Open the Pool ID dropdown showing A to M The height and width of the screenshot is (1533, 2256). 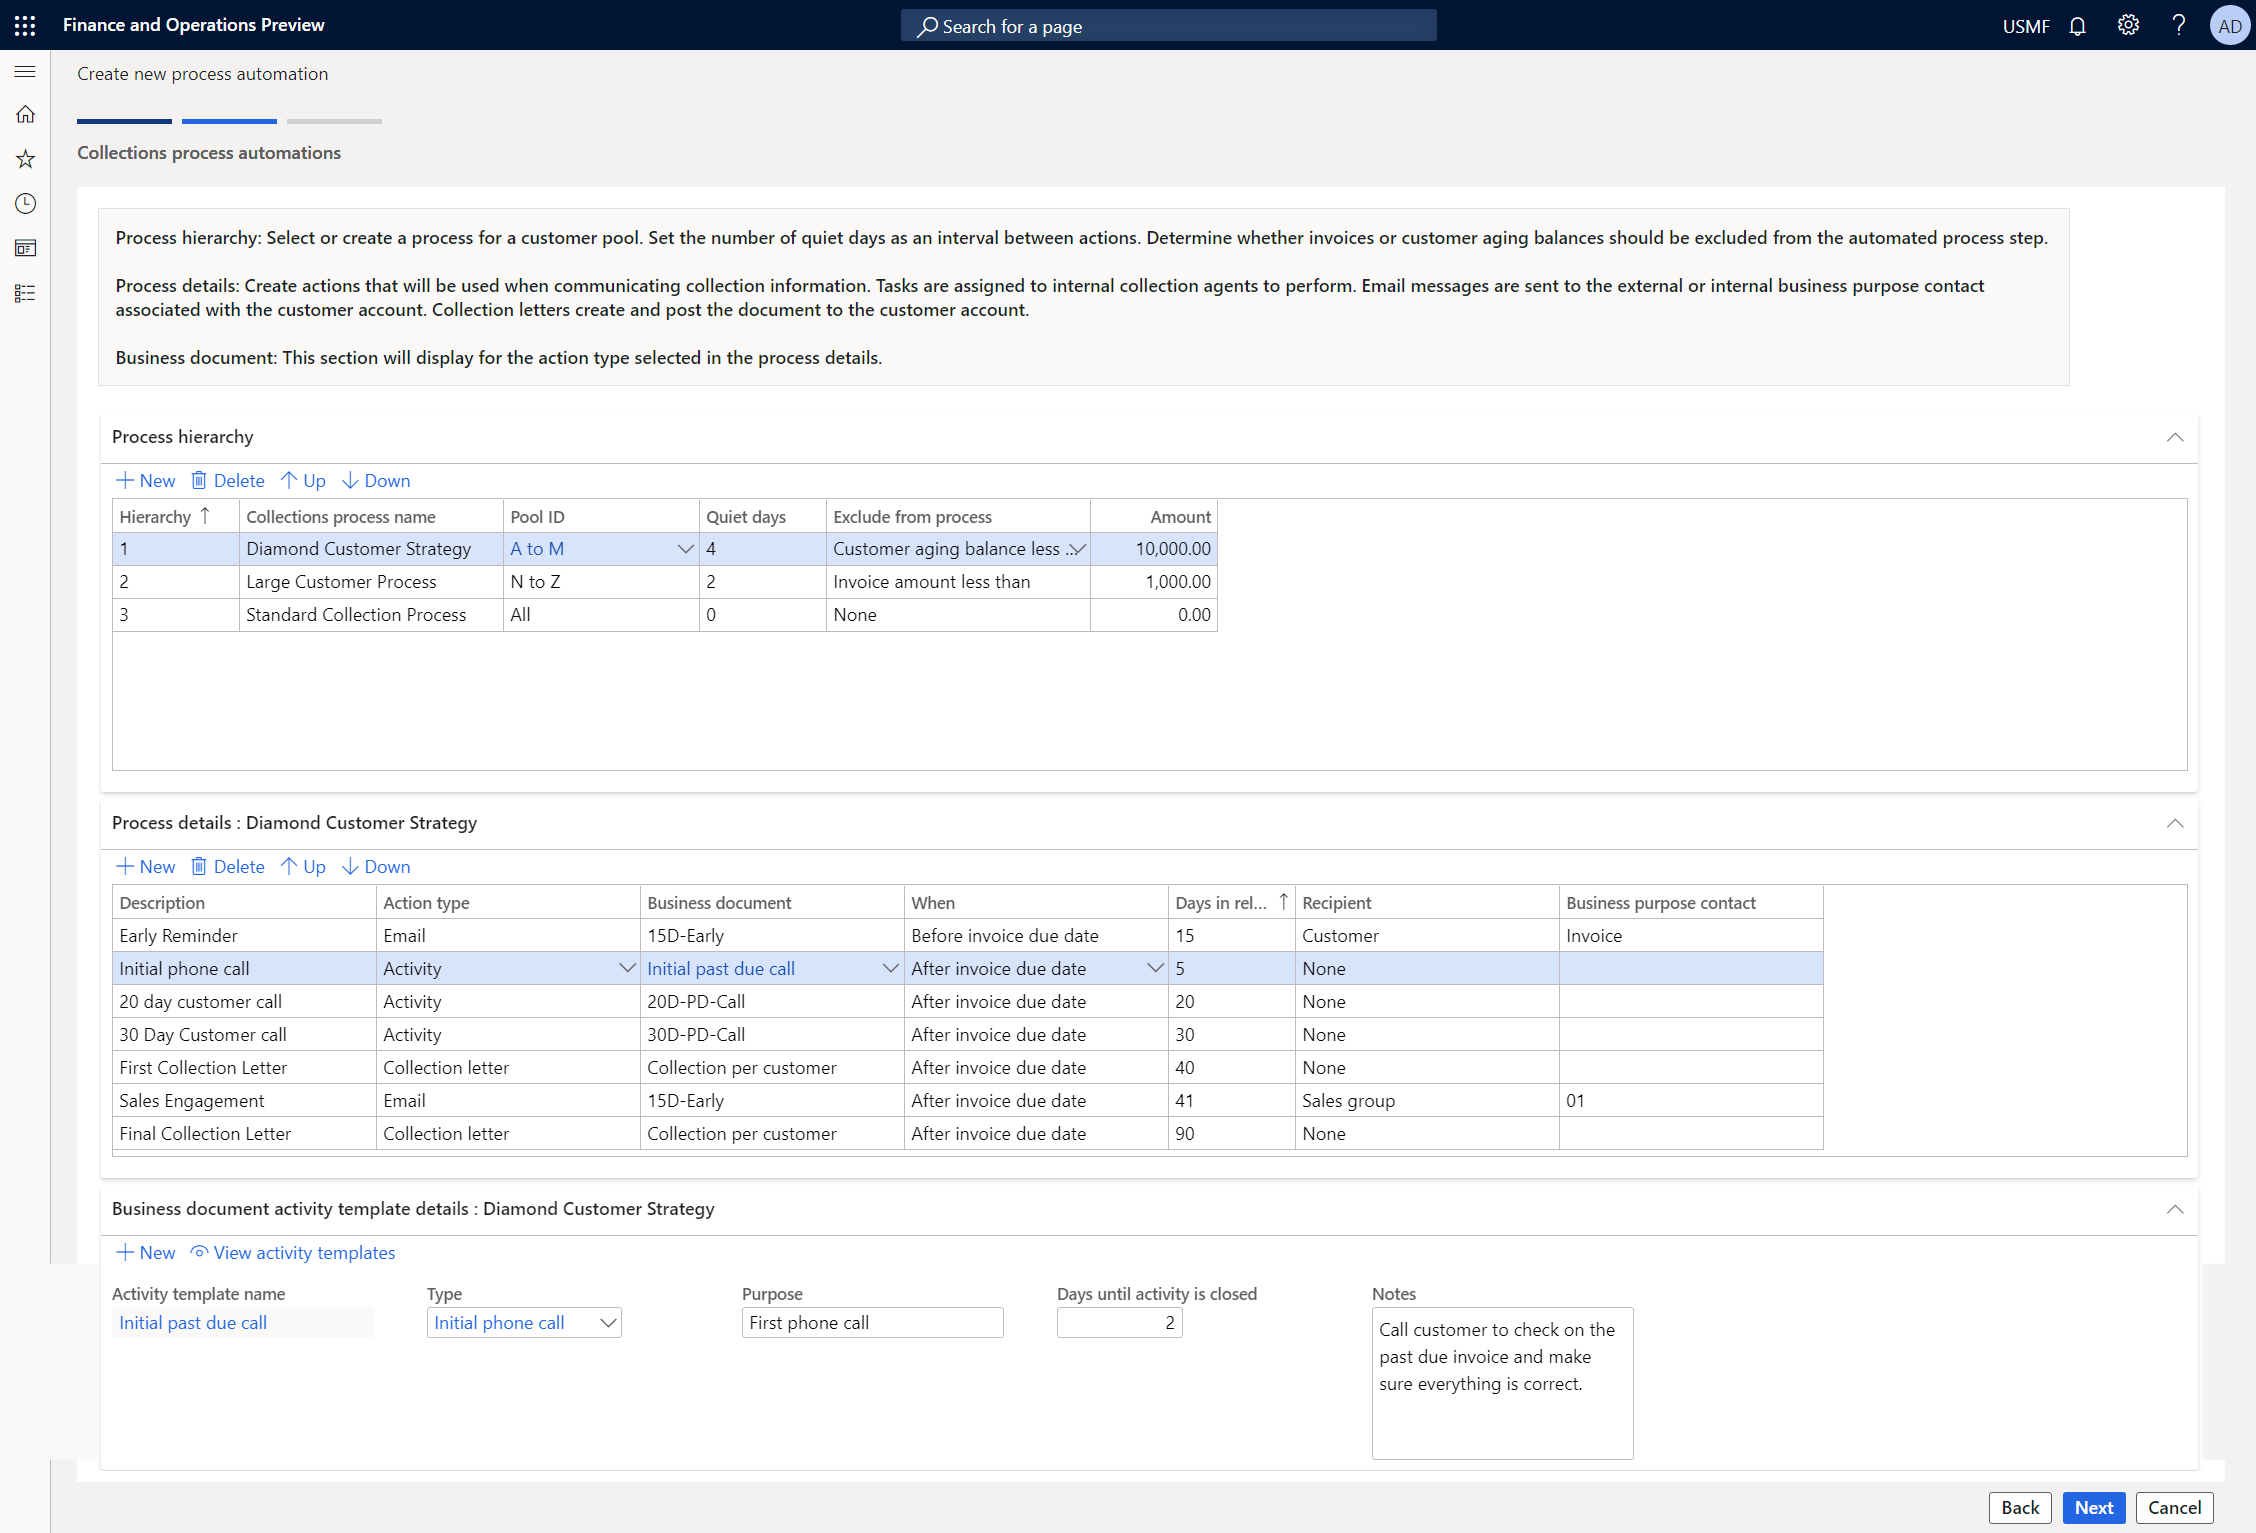click(x=686, y=548)
